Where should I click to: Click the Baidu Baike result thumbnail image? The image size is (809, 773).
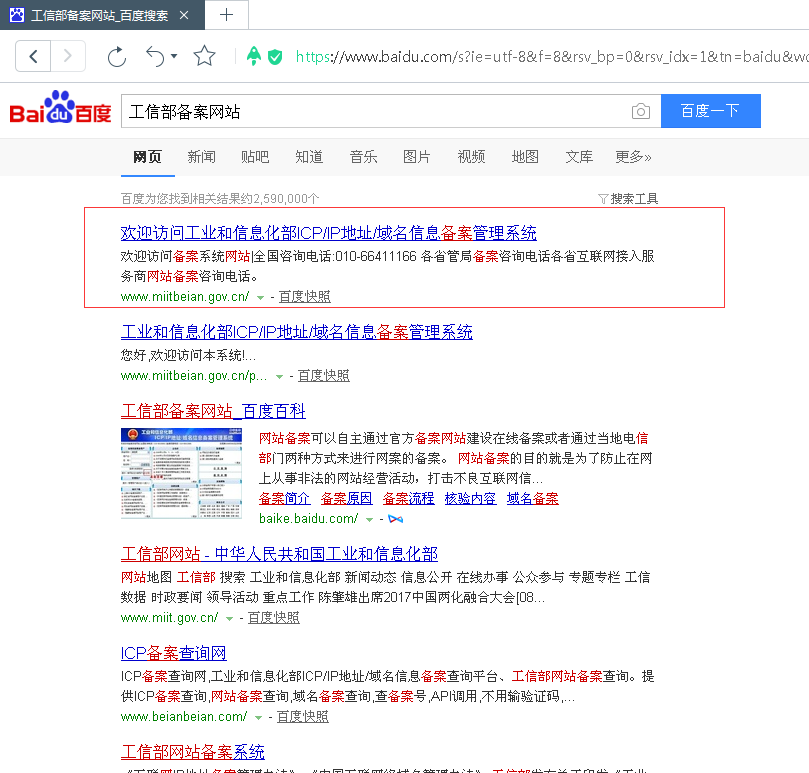click(x=180, y=476)
